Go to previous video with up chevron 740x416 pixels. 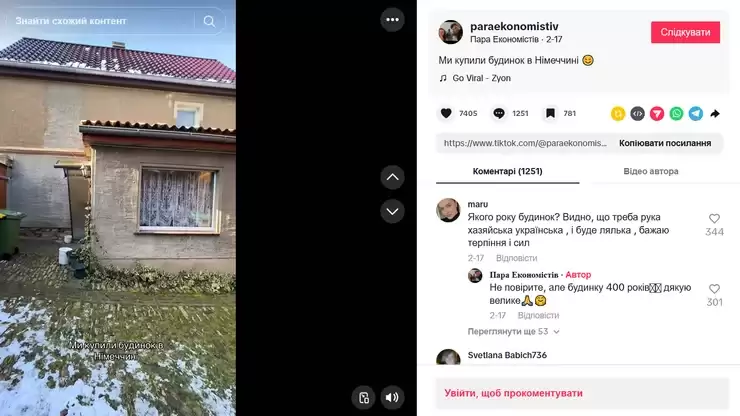tap(392, 177)
